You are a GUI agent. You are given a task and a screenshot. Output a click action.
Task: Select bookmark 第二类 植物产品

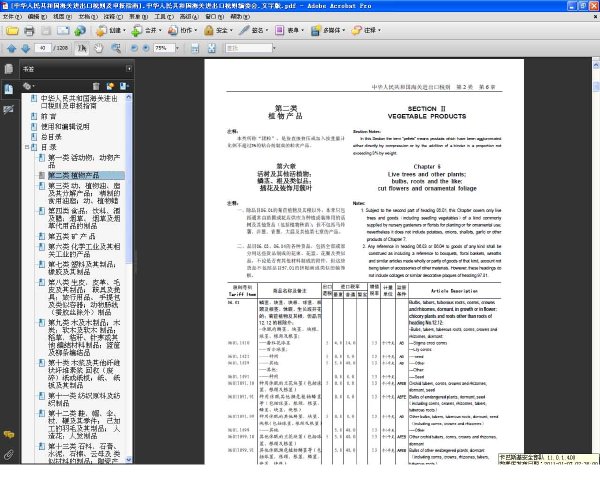click(x=73, y=175)
